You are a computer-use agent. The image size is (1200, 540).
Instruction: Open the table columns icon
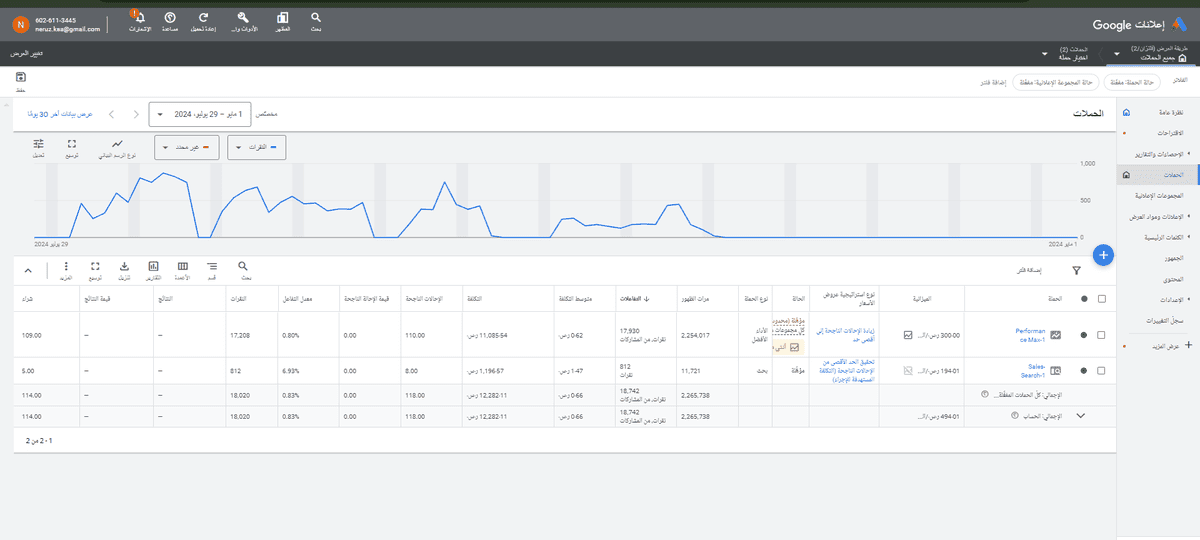[183, 267]
